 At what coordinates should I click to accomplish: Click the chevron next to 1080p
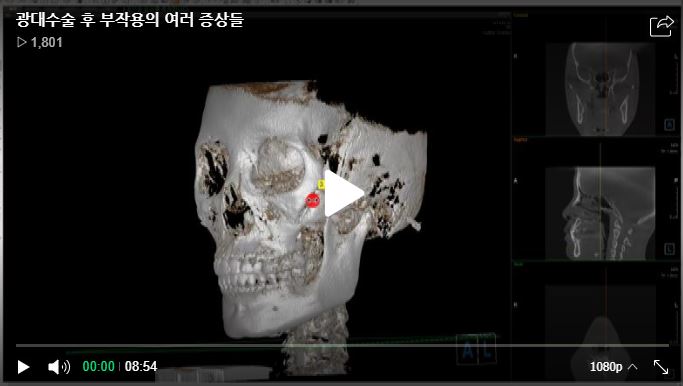[632, 367]
